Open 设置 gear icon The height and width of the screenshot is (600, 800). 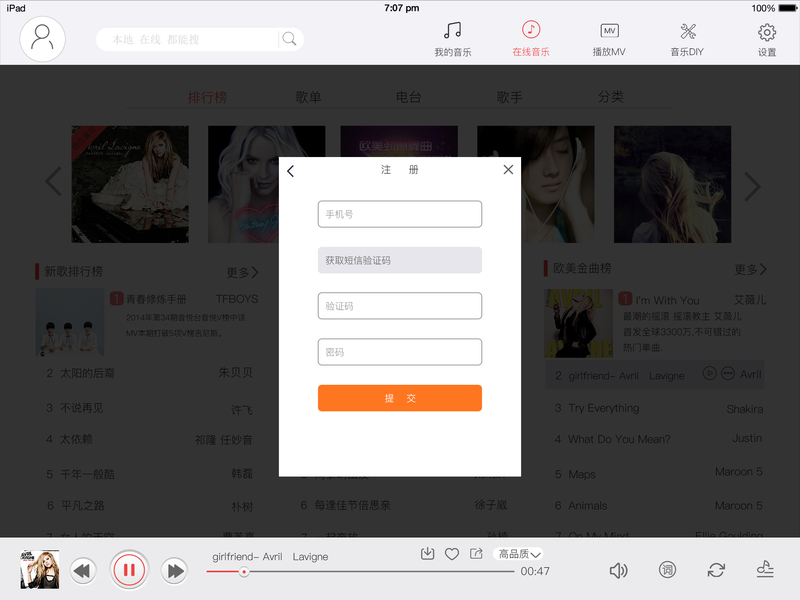click(767, 32)
